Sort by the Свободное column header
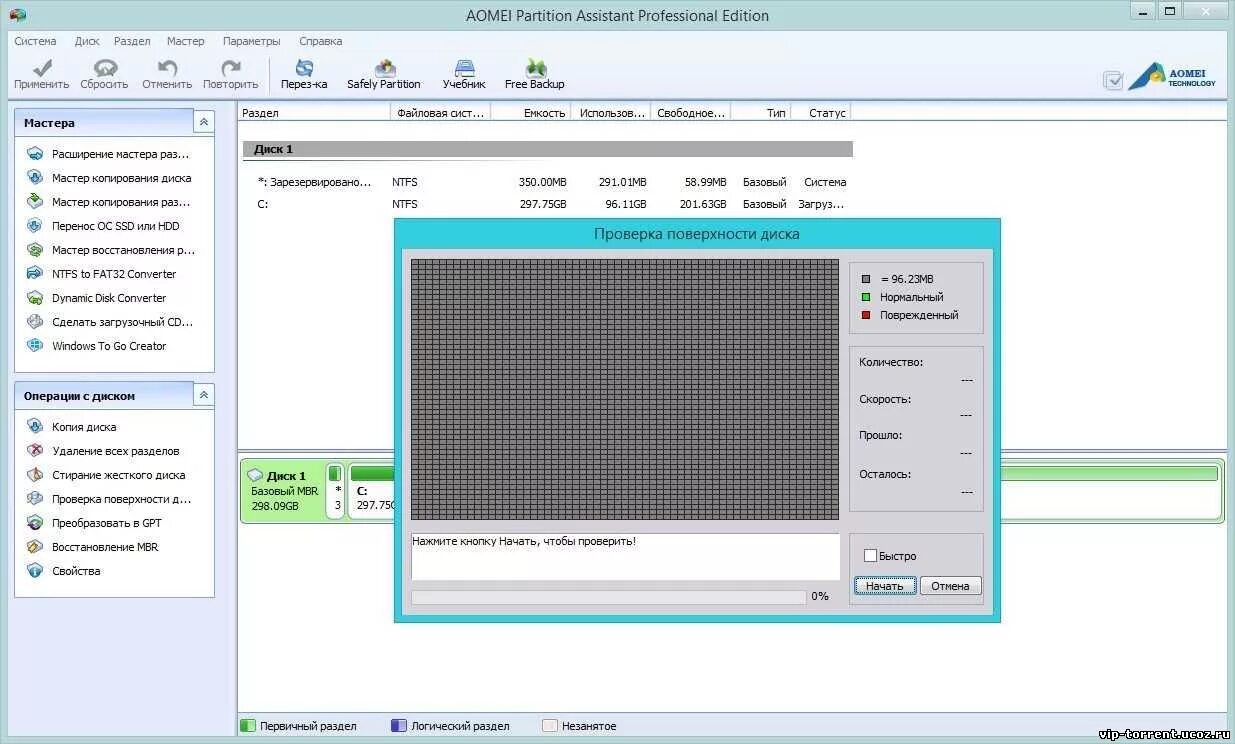This screenshot has width=1235, height=744. (690, 113)
